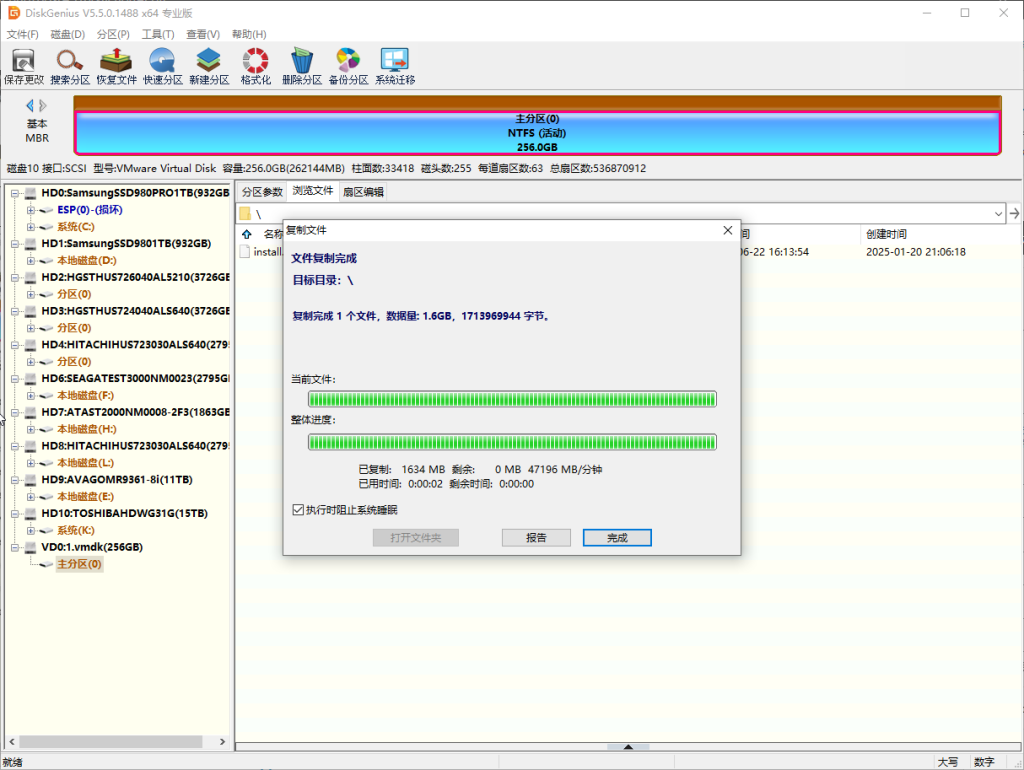Click the 保存更改 save changes icon
The image size is (1024, 770).
[24, 66]
